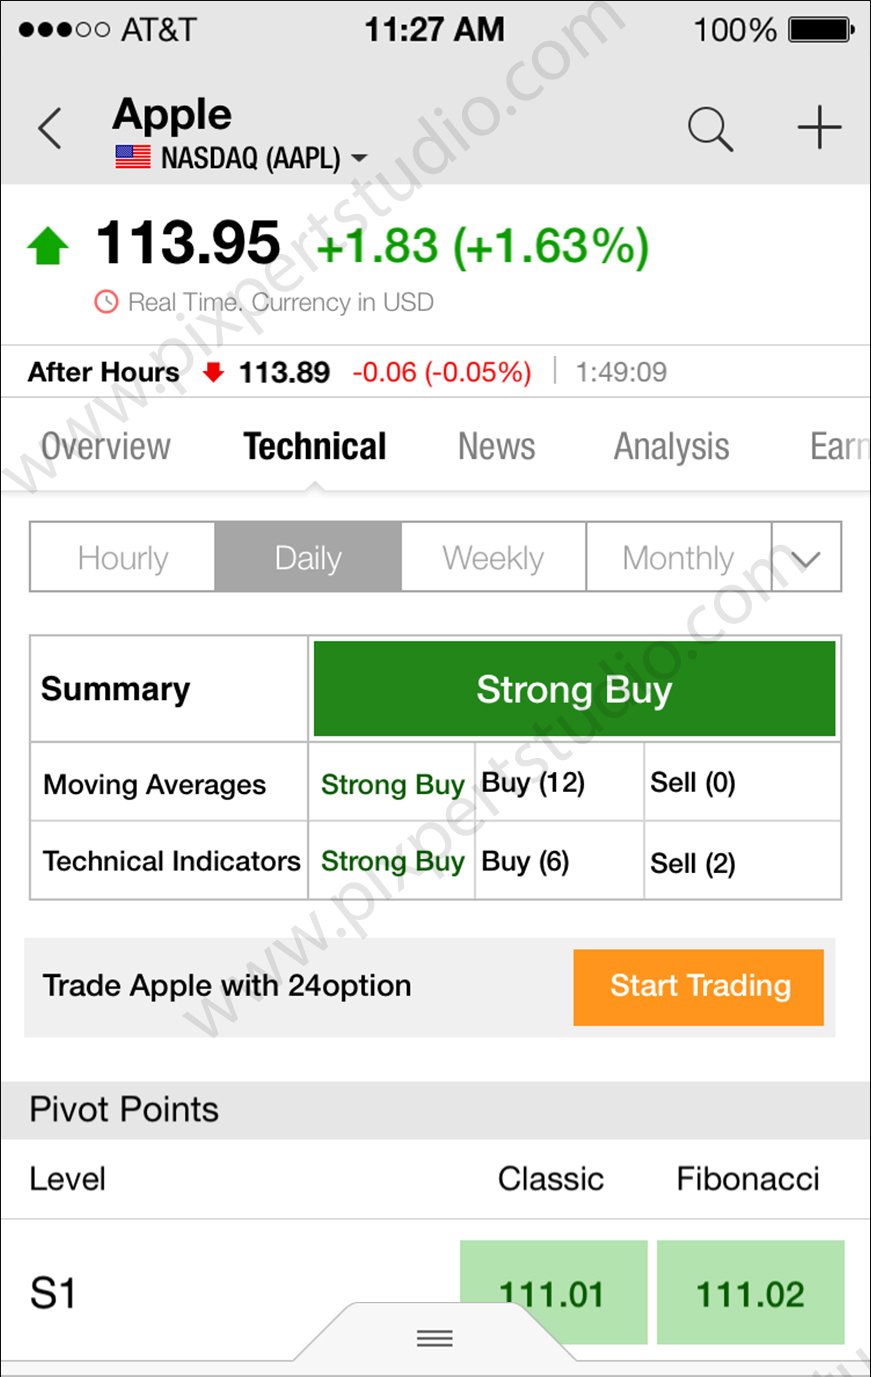This screenshot has height=1377, width=871.
Task: Open the timeframe chevron dropdown
Action: [x=806, y=558]
